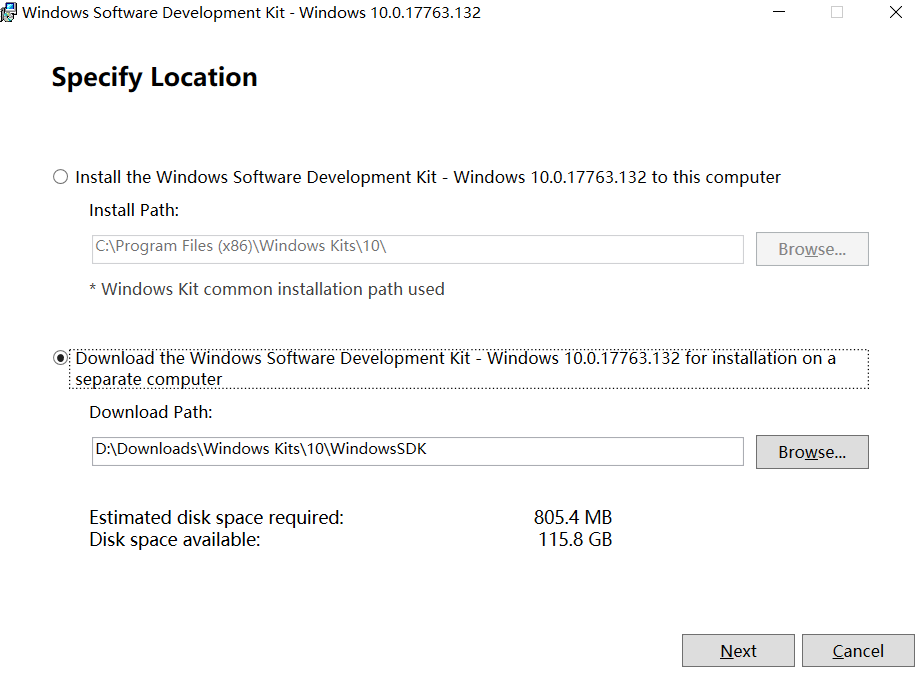The width and height of the screenshot is (917, 674).
Task: Click the 'Windows Kit common installation path used' note
Action: pos(267,289)
